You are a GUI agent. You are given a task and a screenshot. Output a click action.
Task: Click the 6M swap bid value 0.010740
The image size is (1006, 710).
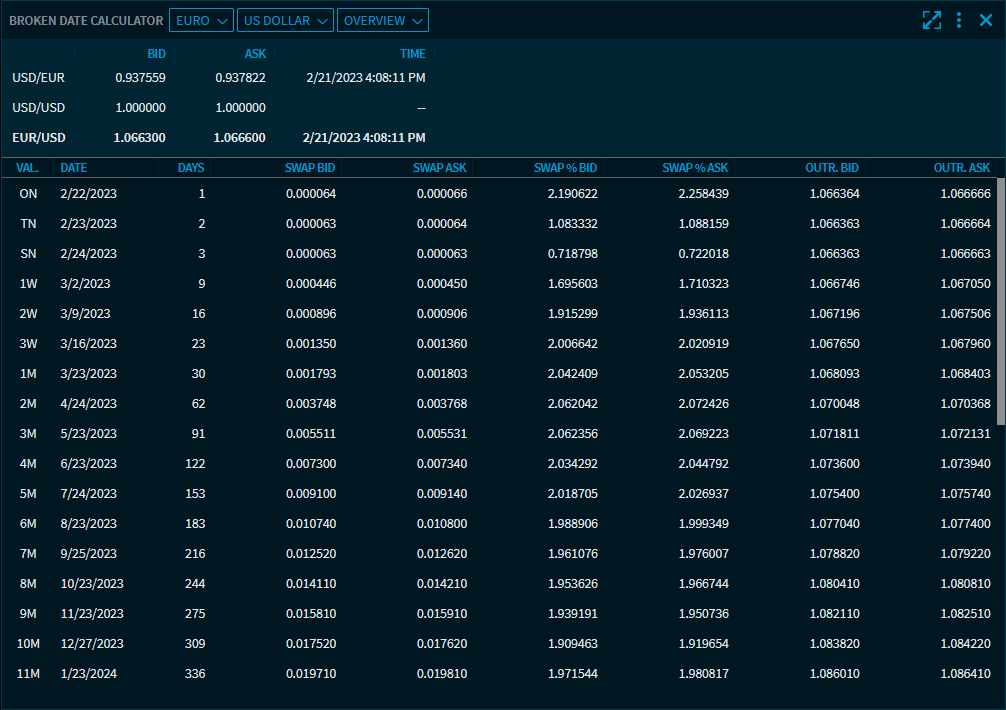(x=310, y=524)
